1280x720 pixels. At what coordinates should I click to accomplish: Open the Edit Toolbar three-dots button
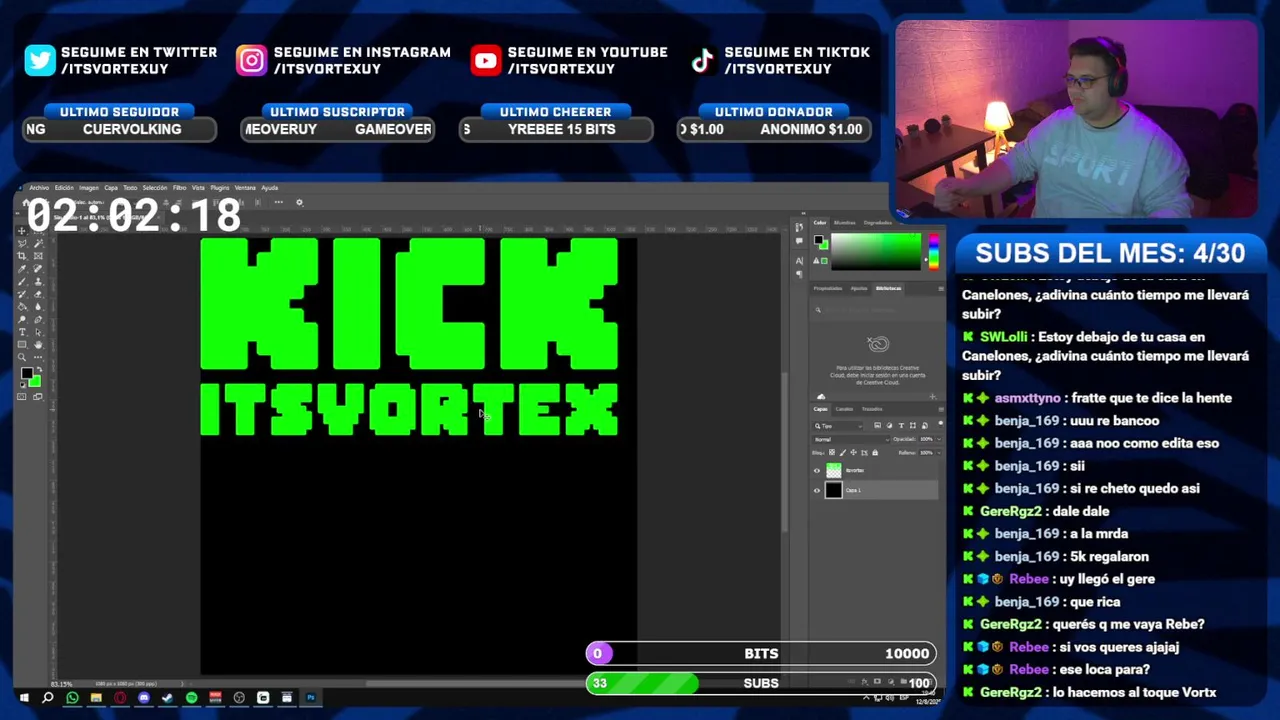[x=38, y=357]
